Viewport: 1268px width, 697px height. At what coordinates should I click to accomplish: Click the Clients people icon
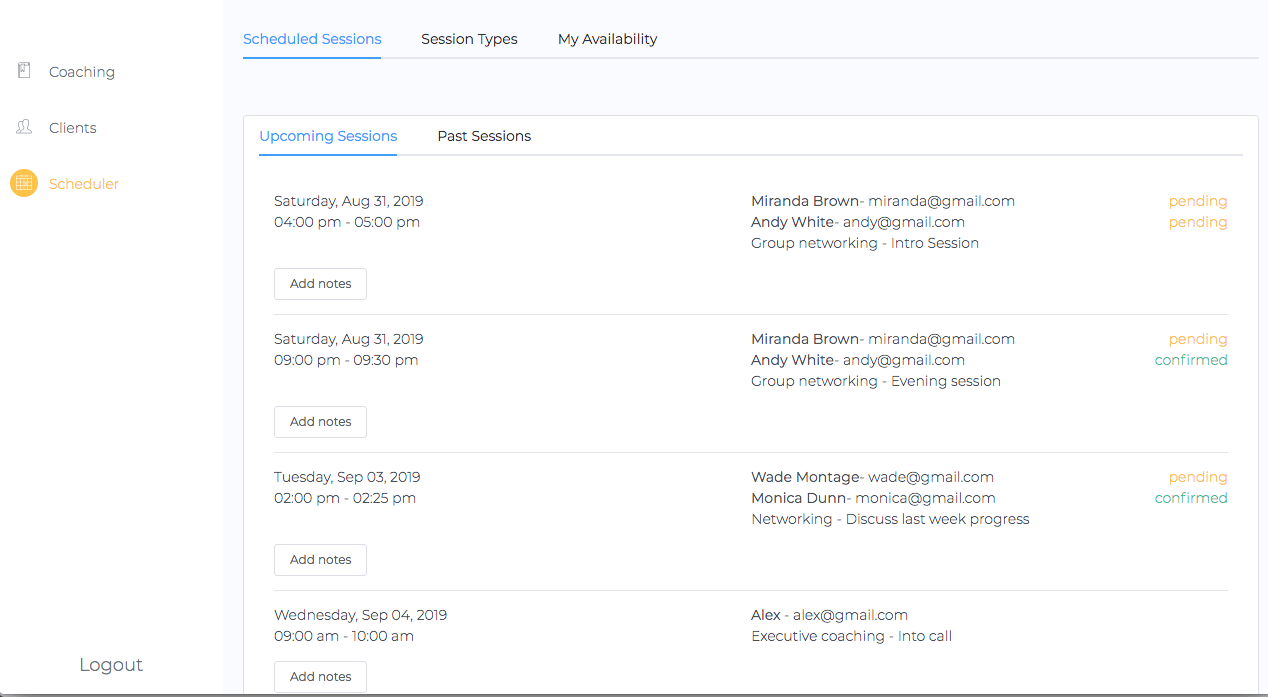pyautogui.click(x=24, y=127)
